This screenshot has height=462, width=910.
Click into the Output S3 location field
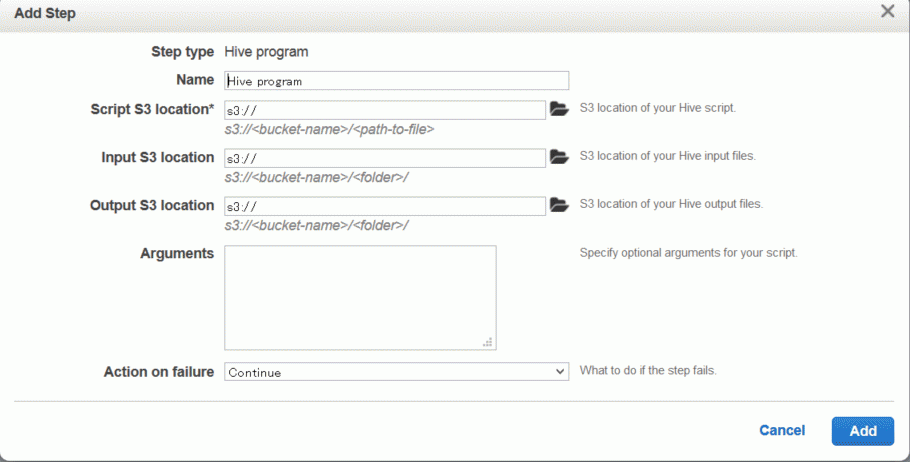385,206
